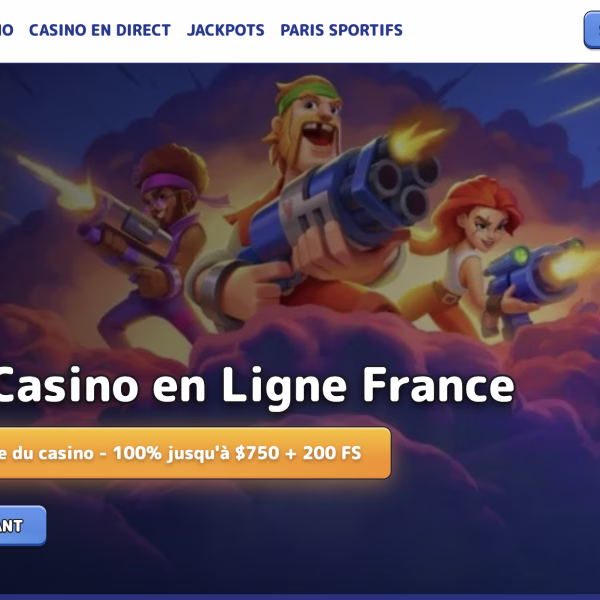
Task: Click the blue button at the header's right edge
Action: (x=592, y=30)
